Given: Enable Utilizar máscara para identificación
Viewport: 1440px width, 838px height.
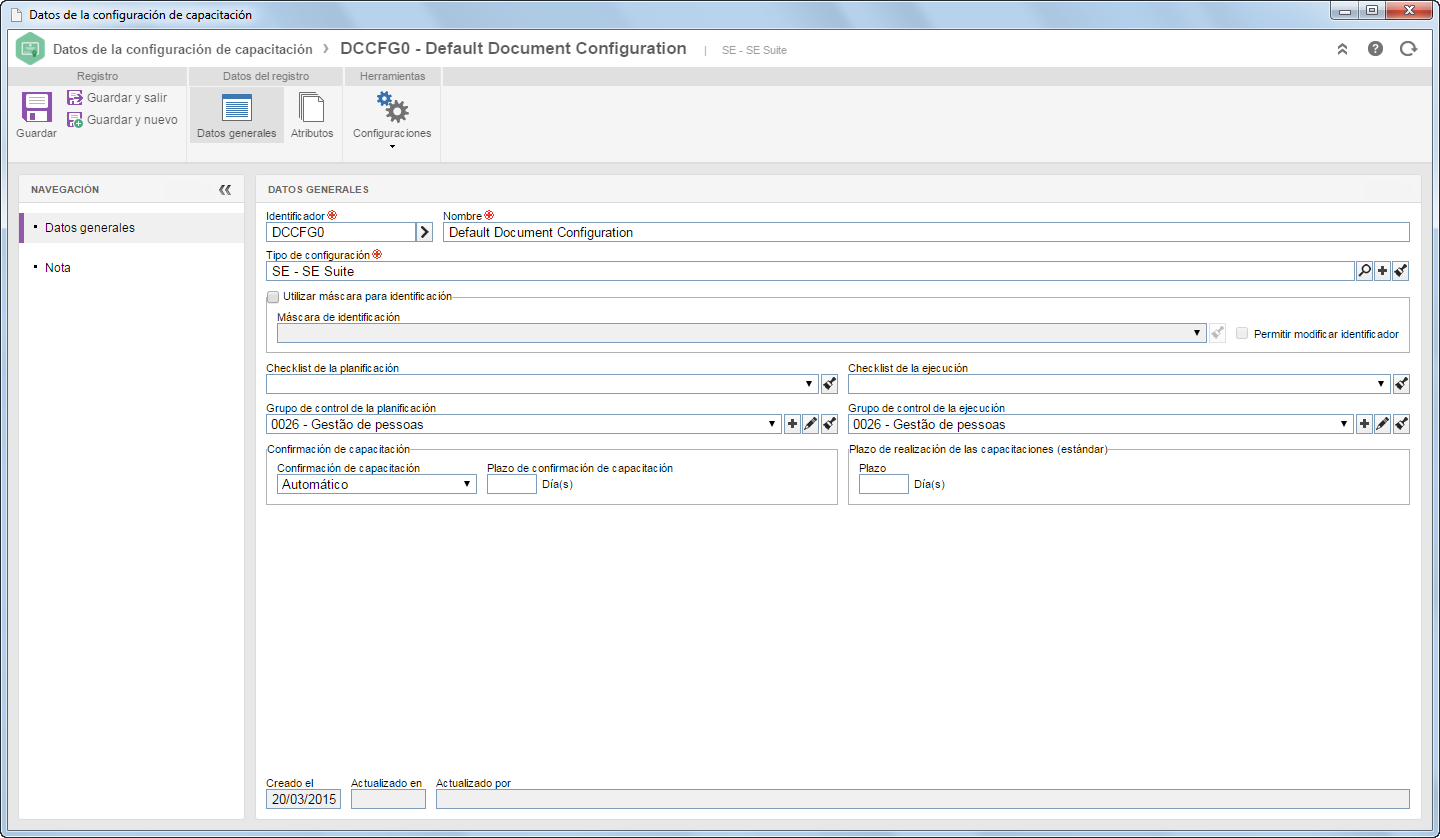Looking at the screenshot, I should [x=273, y=297].
